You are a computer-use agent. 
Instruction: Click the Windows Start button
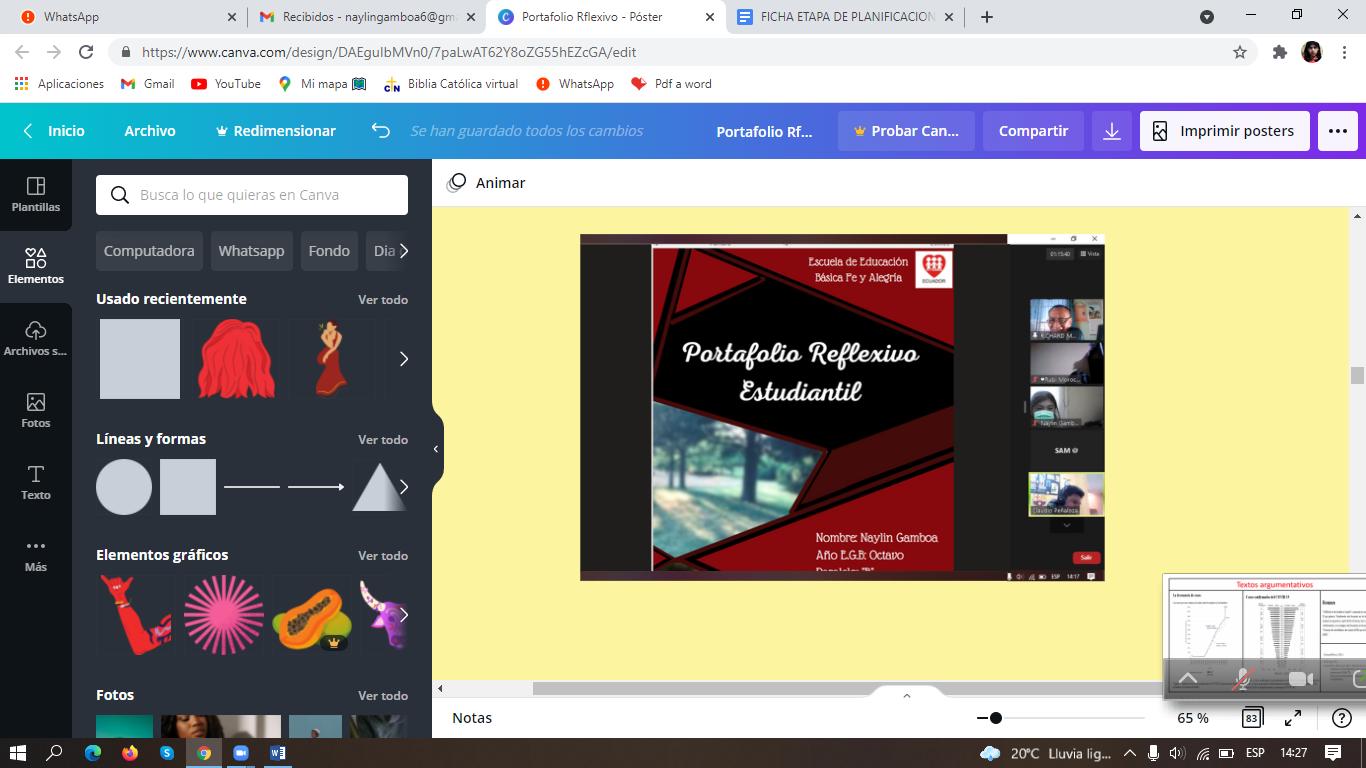tap(18, 753)
